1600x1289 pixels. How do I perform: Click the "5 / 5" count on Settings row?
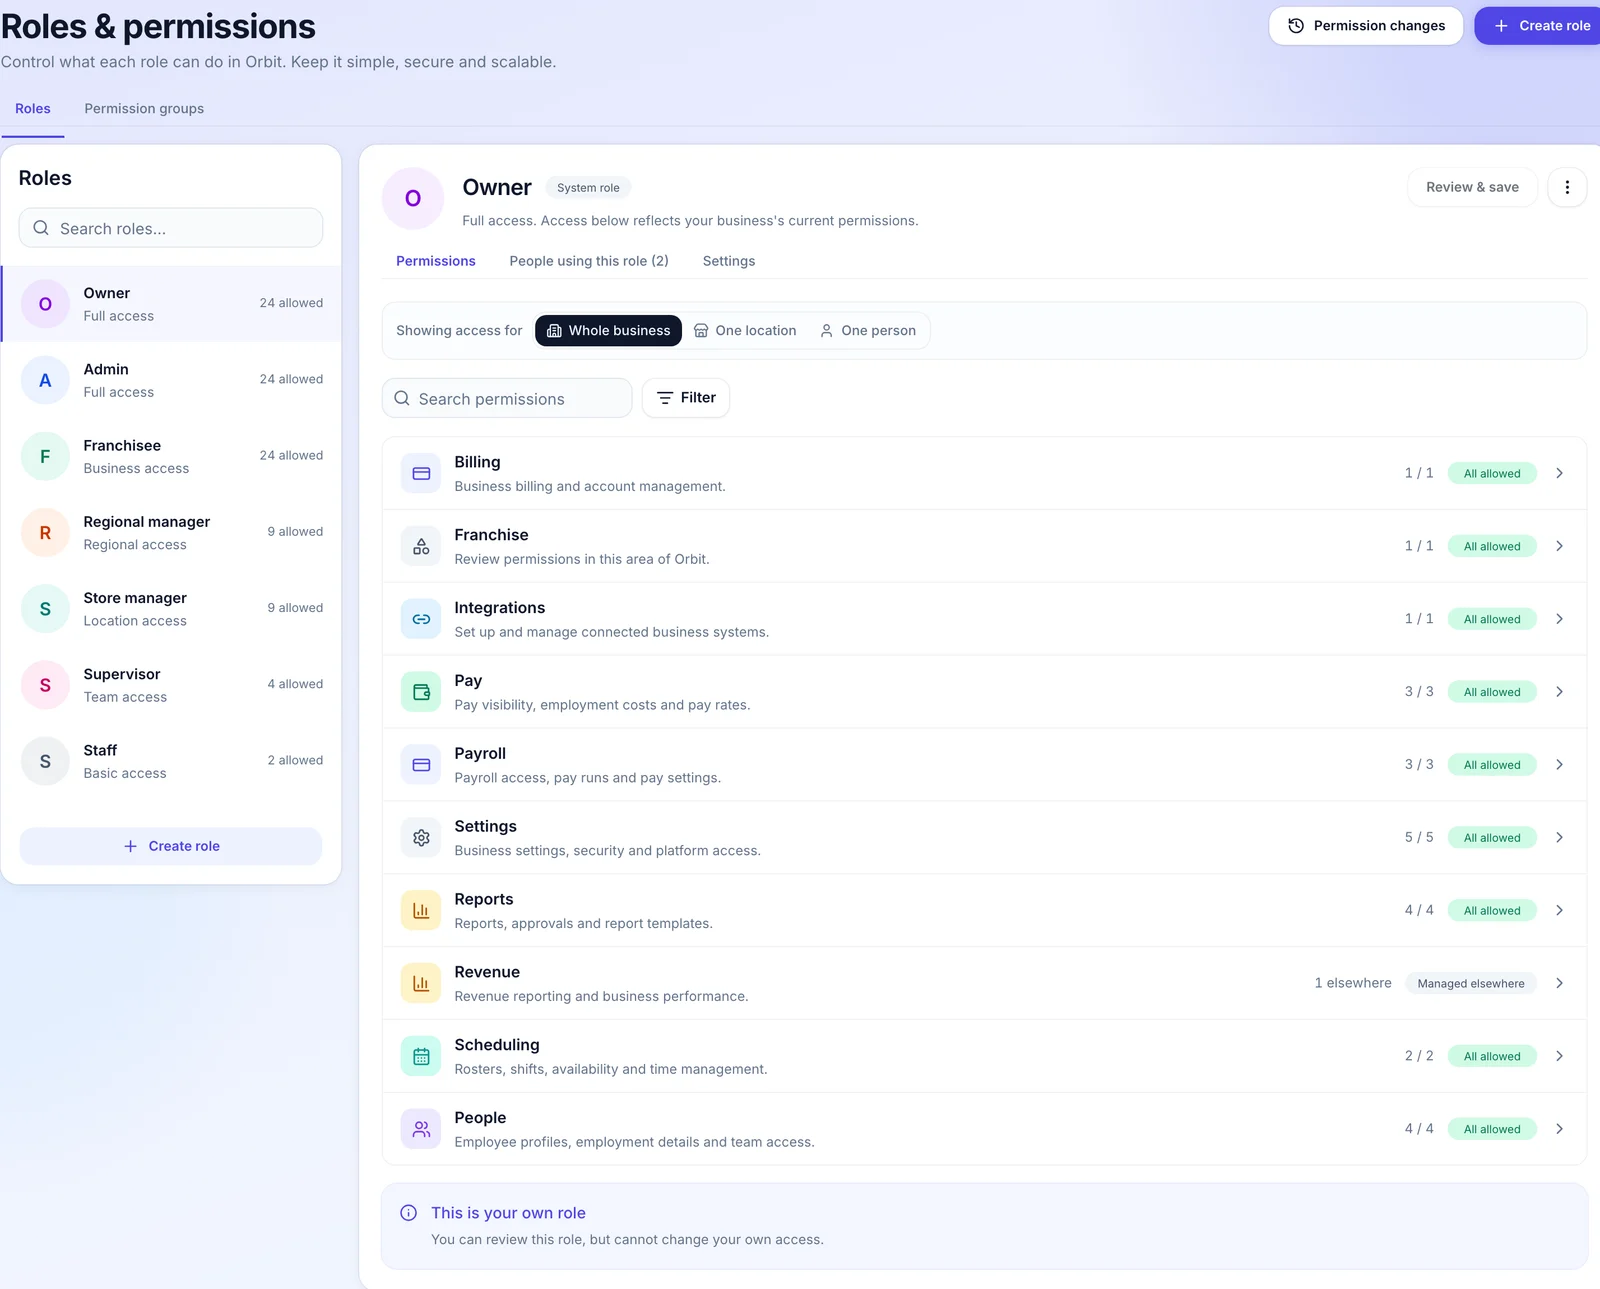point(1419,838)
